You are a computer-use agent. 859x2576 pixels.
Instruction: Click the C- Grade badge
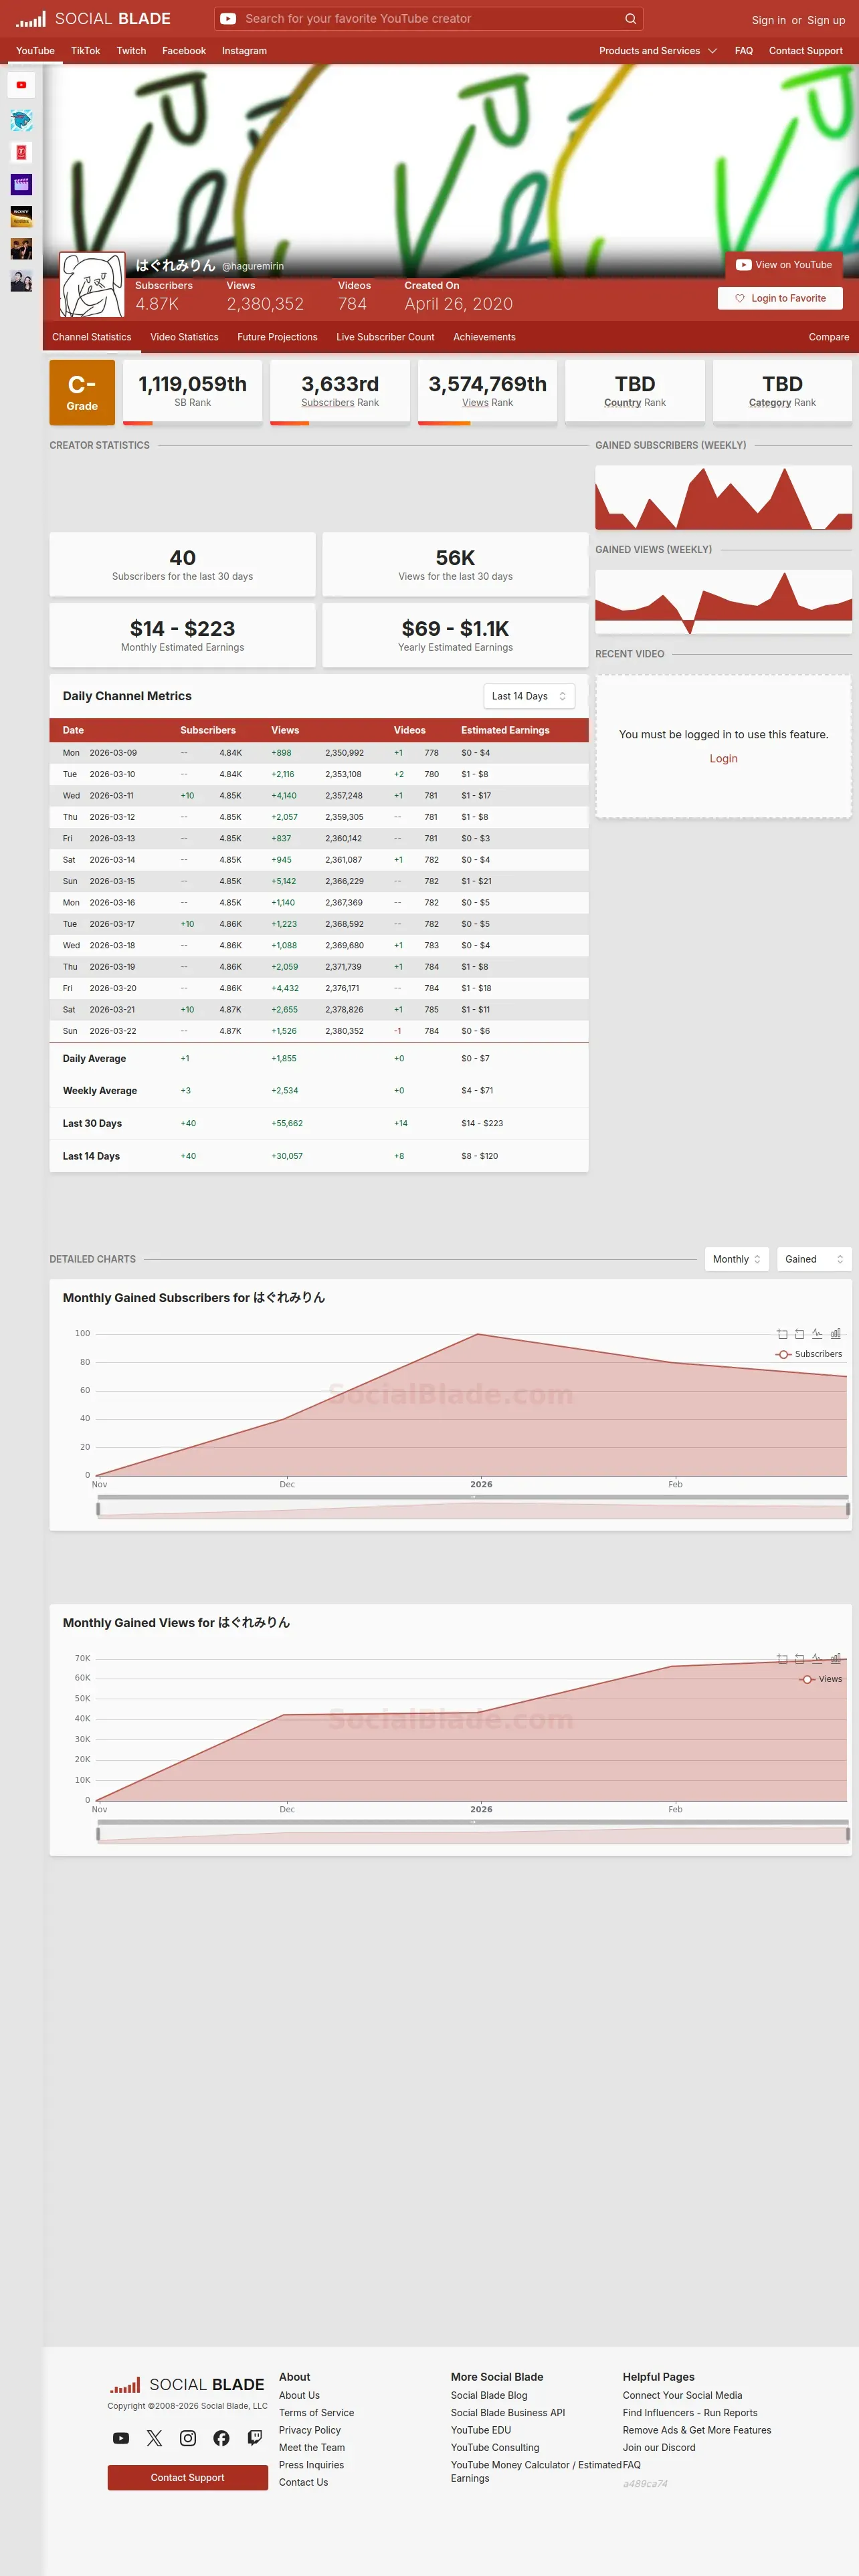point(82,393)
